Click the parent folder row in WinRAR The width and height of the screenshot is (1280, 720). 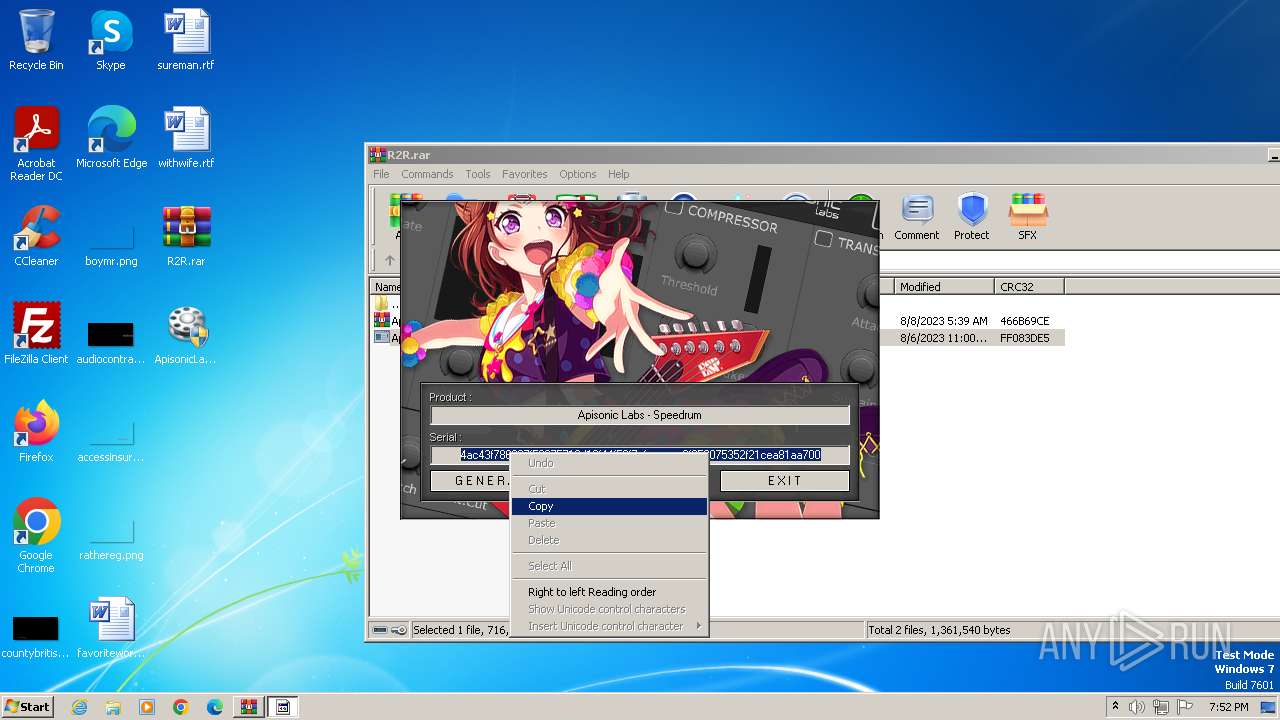pyautogui.click(x=386, y=303)
